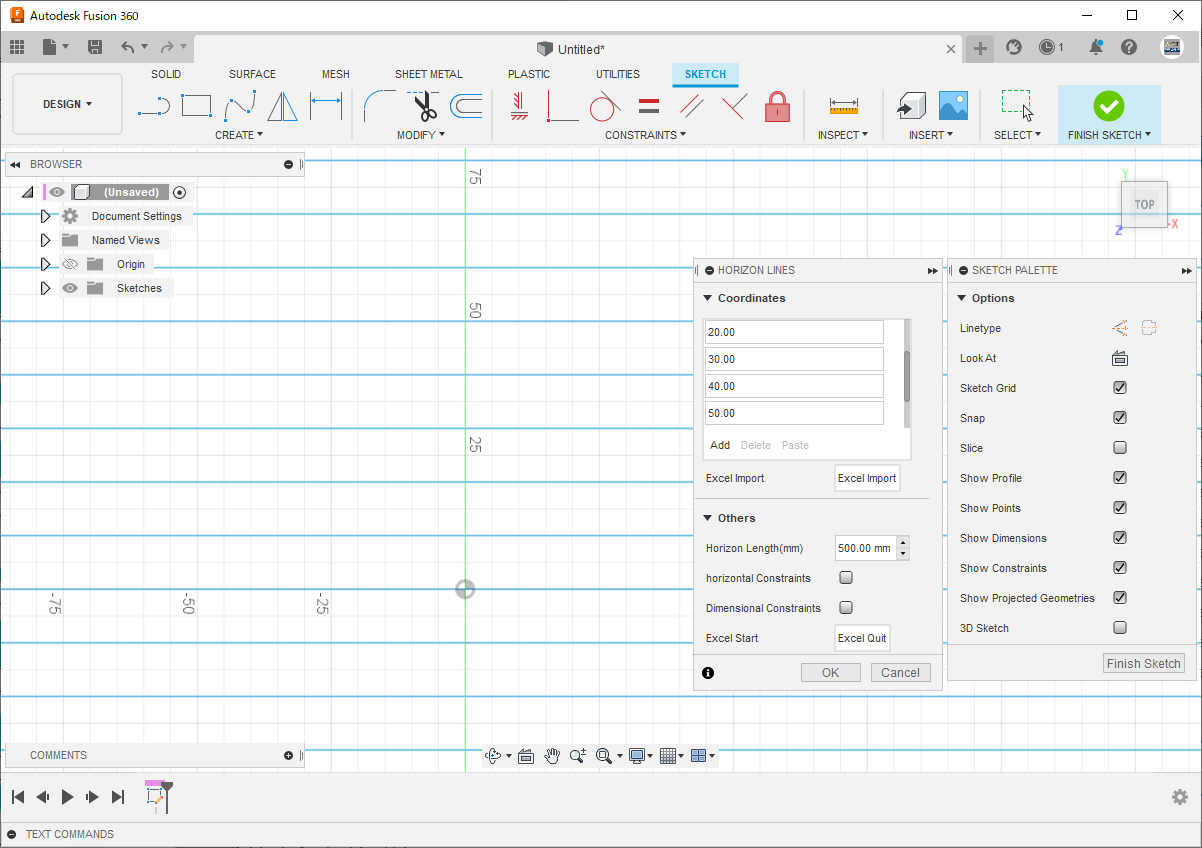Undo the last action
The image size is (1202, 848).
coord(127,47)
